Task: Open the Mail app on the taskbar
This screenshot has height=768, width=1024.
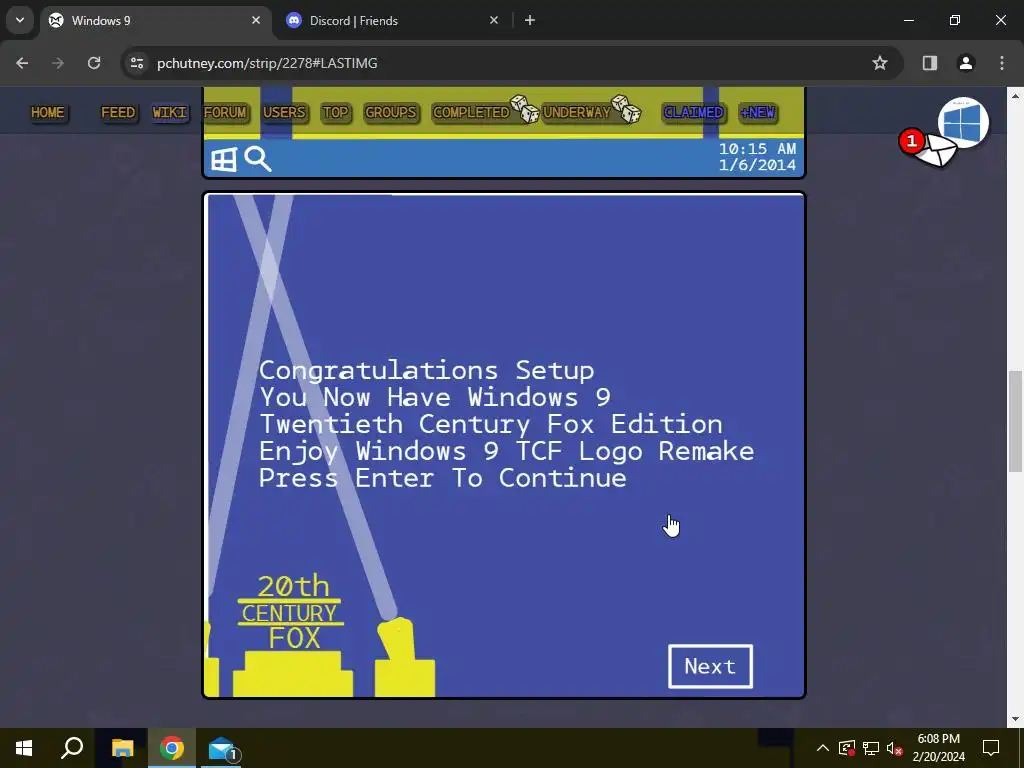Action: pos(222,748)
